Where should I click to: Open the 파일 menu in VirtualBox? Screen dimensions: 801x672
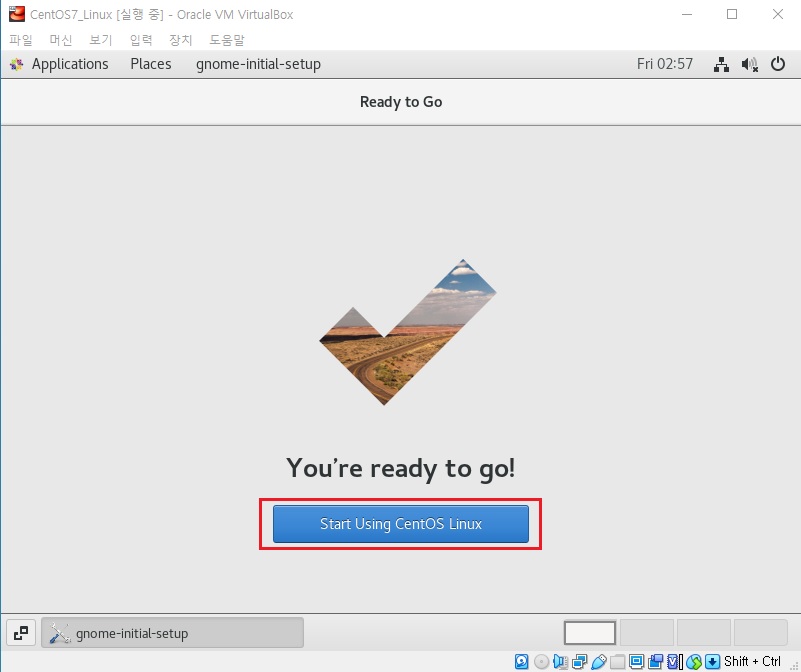pyautogui.click(x=21, y=39)
